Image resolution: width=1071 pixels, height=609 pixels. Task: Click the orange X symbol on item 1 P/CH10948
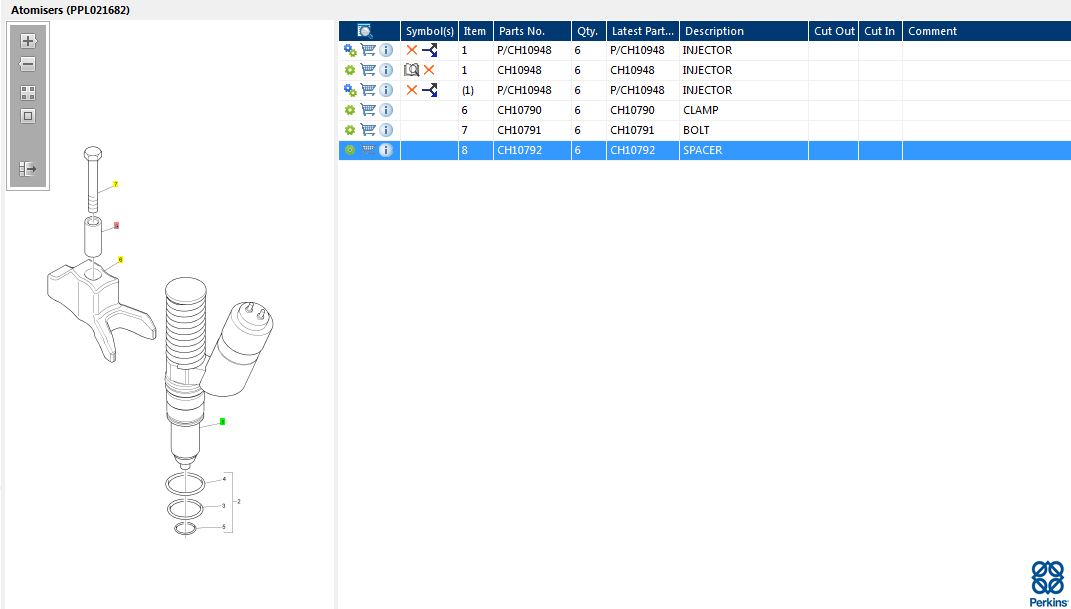tap(412, 50)
